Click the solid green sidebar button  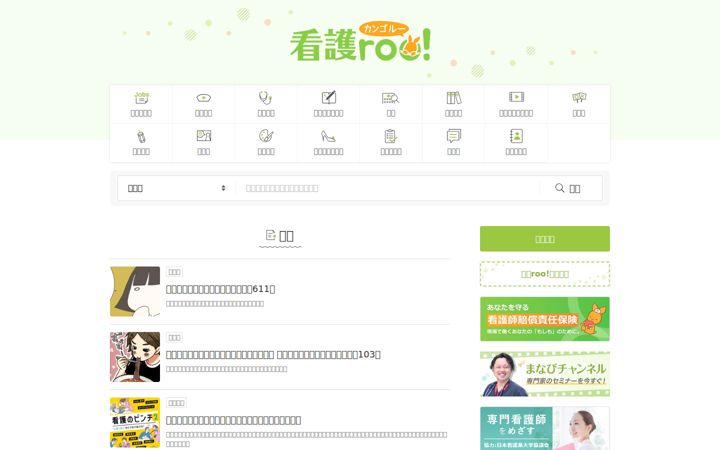pyautogui.click(x=545, y=239)
